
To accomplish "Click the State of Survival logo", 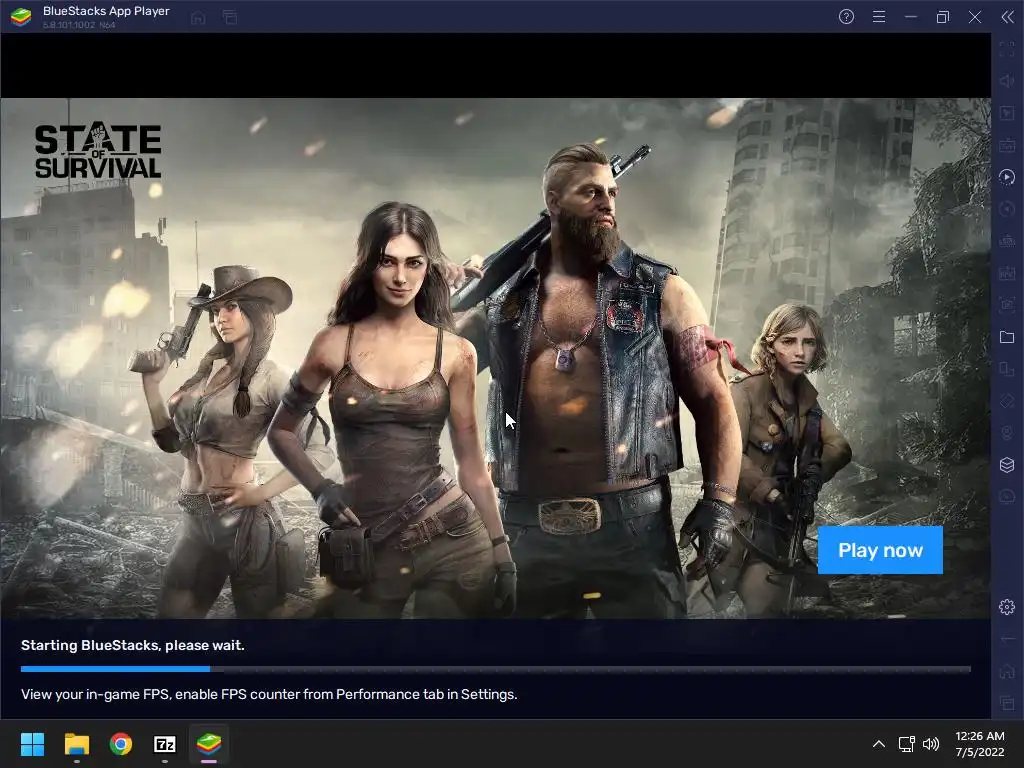I will click(x=98, y=150).
